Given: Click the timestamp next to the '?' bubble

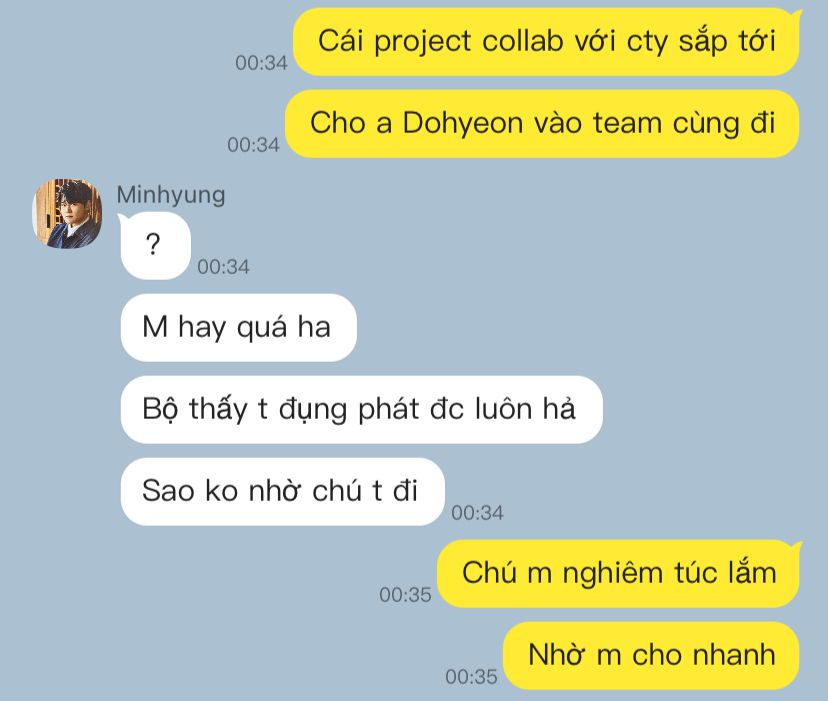Looking at the screenshot, I should click(223, 267).
